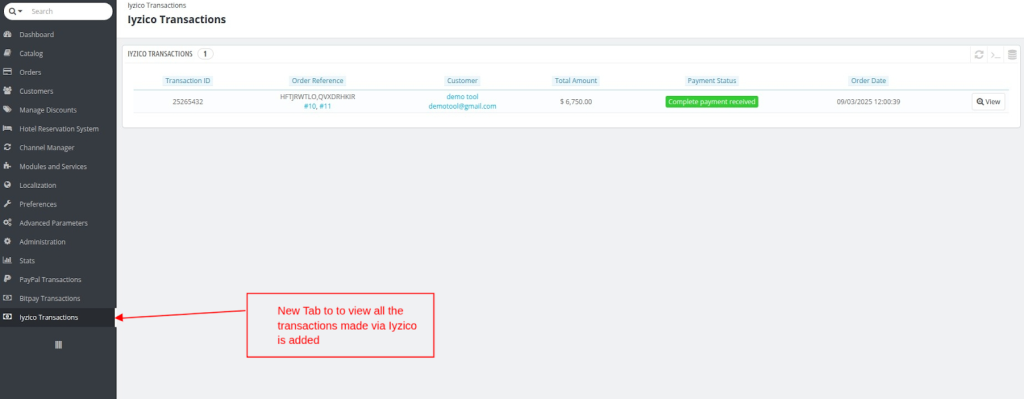Click the Payment Status column header

click(x=711, y=81)
